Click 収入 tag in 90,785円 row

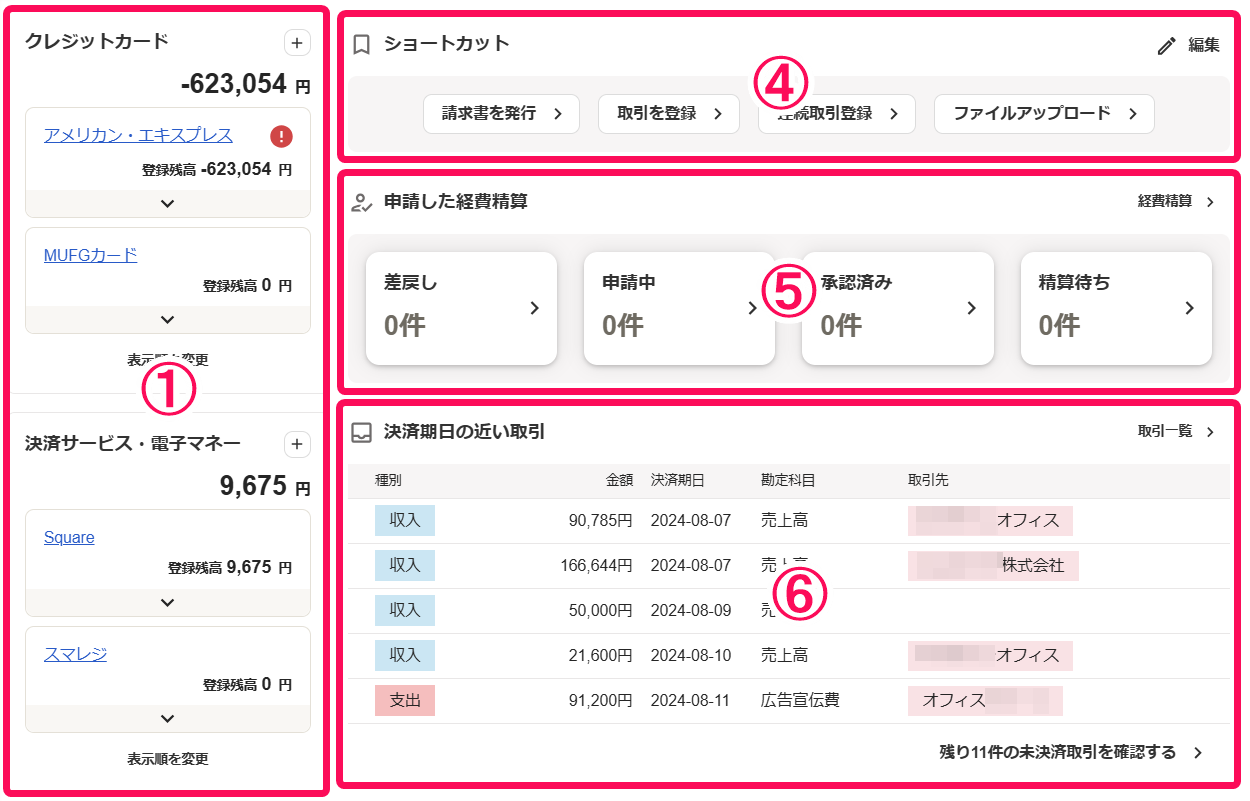point(405,520)
